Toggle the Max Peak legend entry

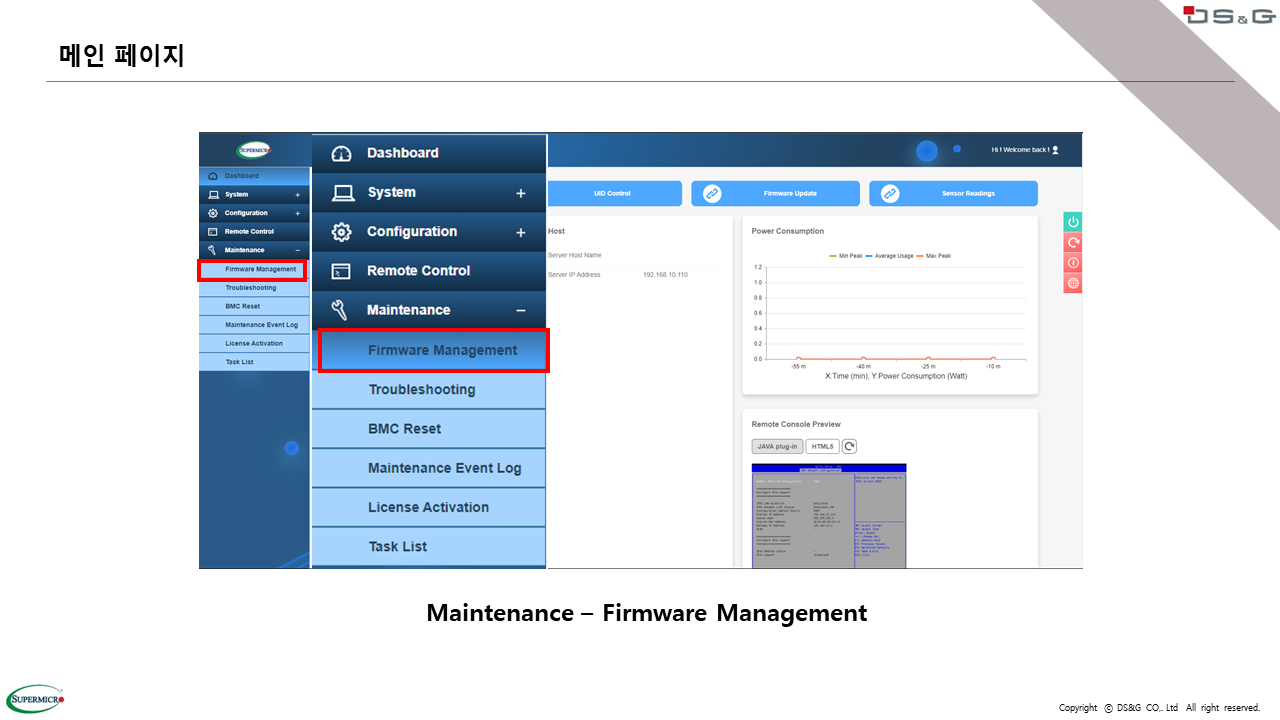(933, 256)
